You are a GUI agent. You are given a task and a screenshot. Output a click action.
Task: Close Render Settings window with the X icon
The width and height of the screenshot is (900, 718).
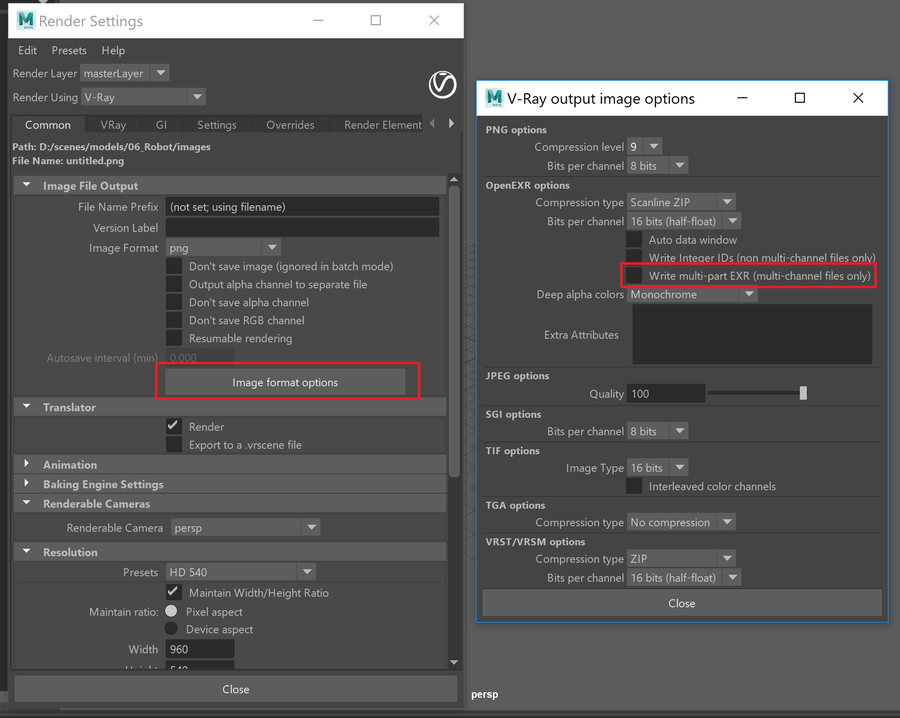(435, 21)
